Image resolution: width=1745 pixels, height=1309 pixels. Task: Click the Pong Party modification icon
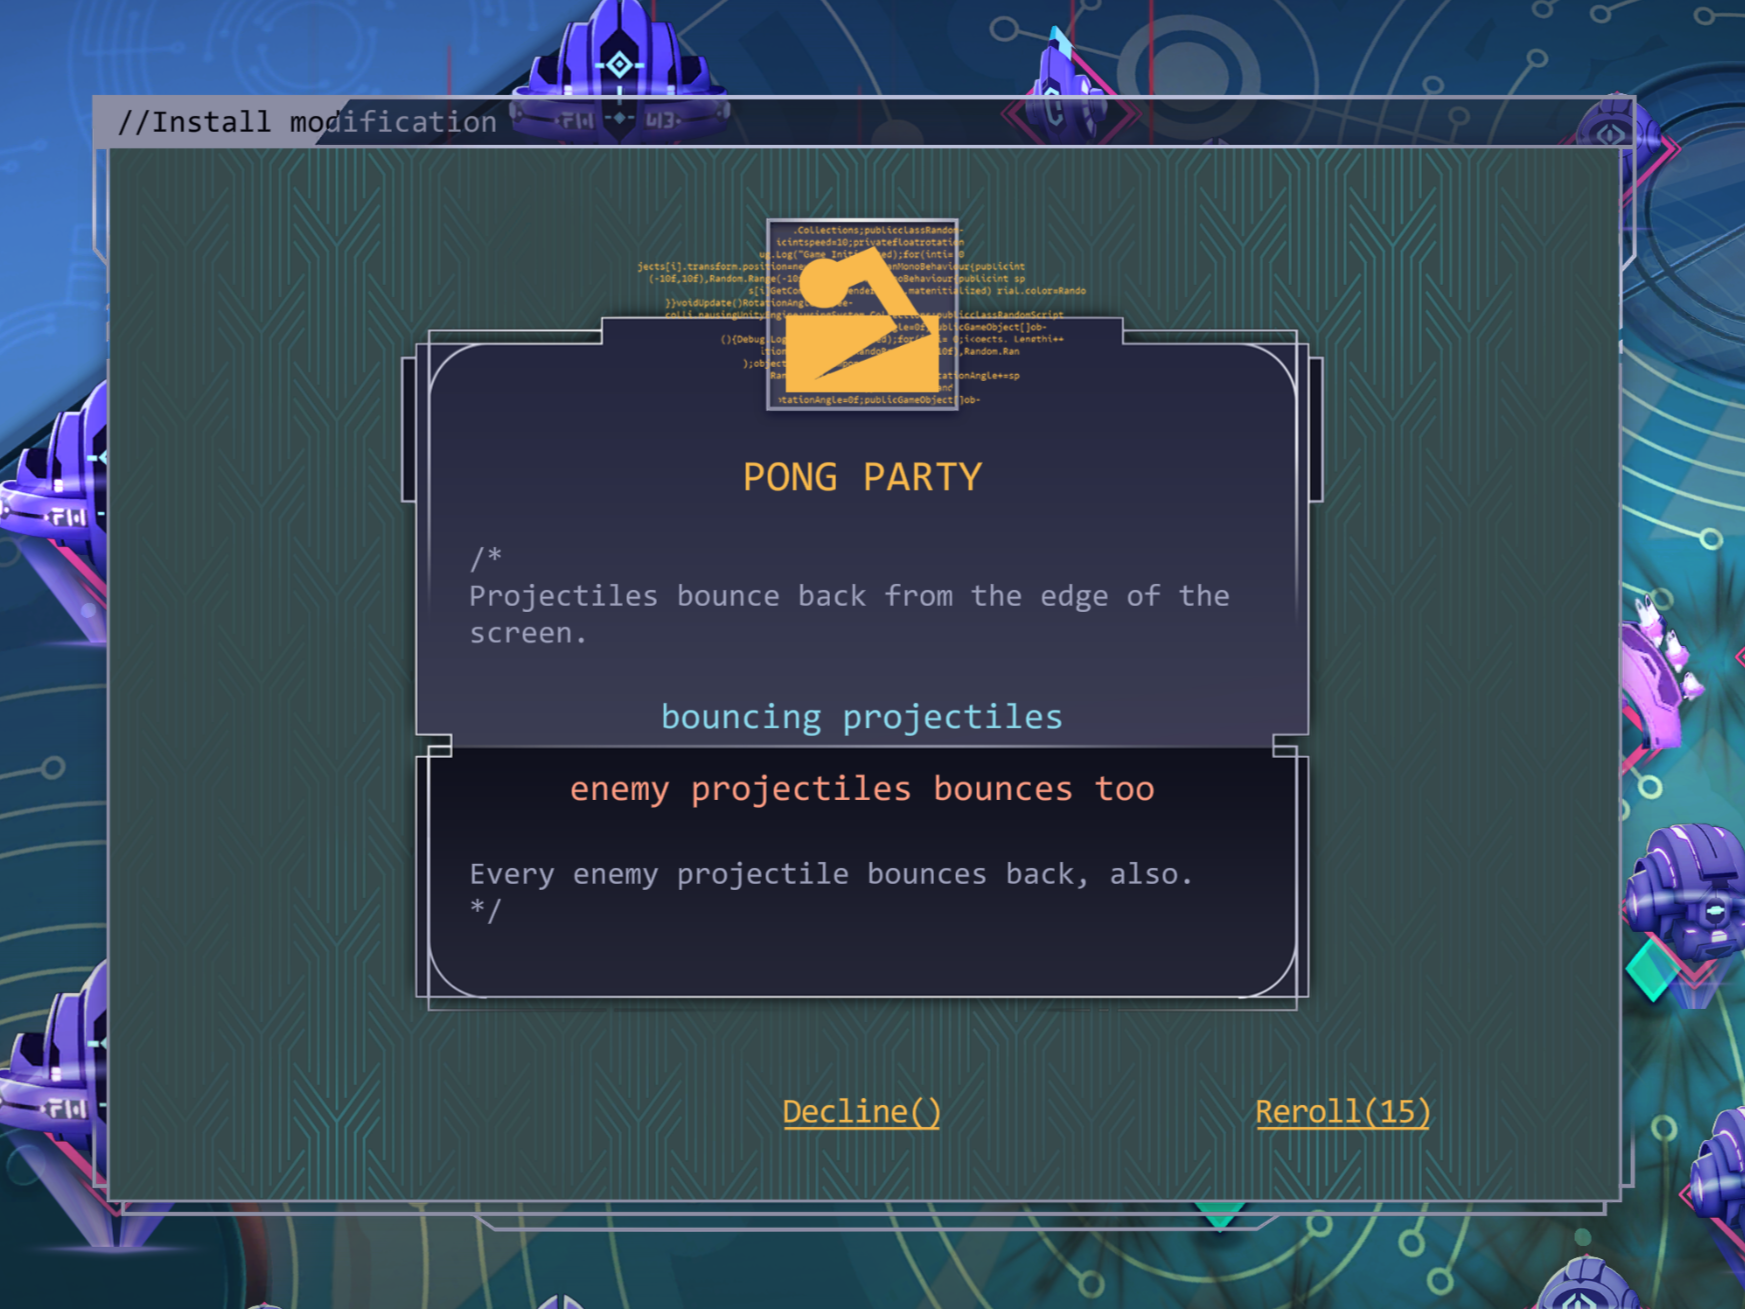pos(862,314)
